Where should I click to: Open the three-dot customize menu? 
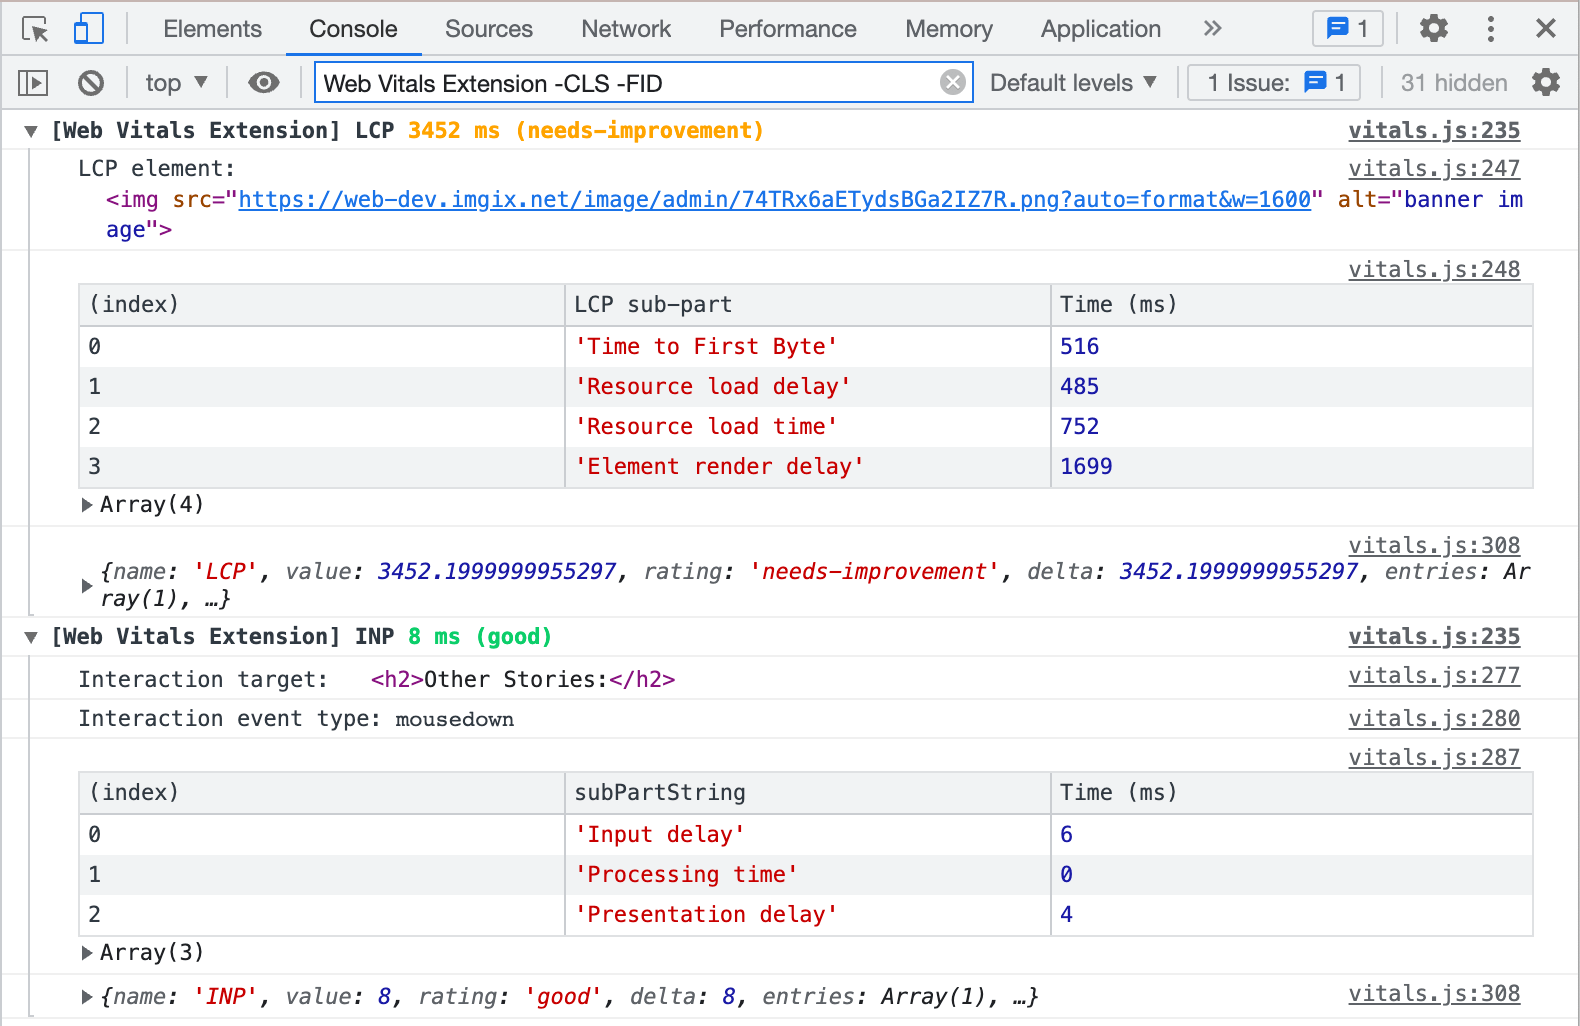point(1490,29)
